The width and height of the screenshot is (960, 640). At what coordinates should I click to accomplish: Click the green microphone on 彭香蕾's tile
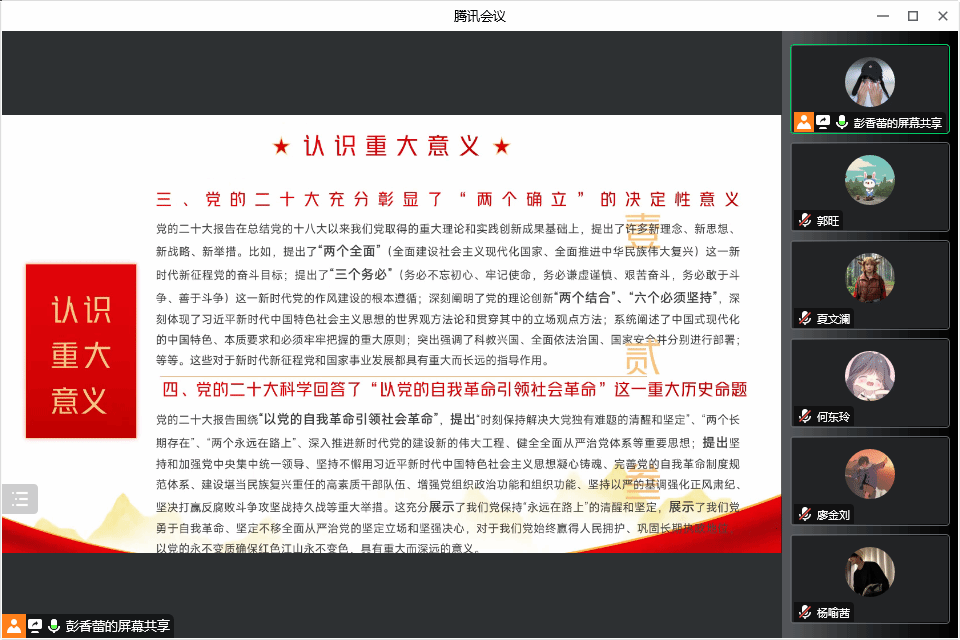pos(842,122)
